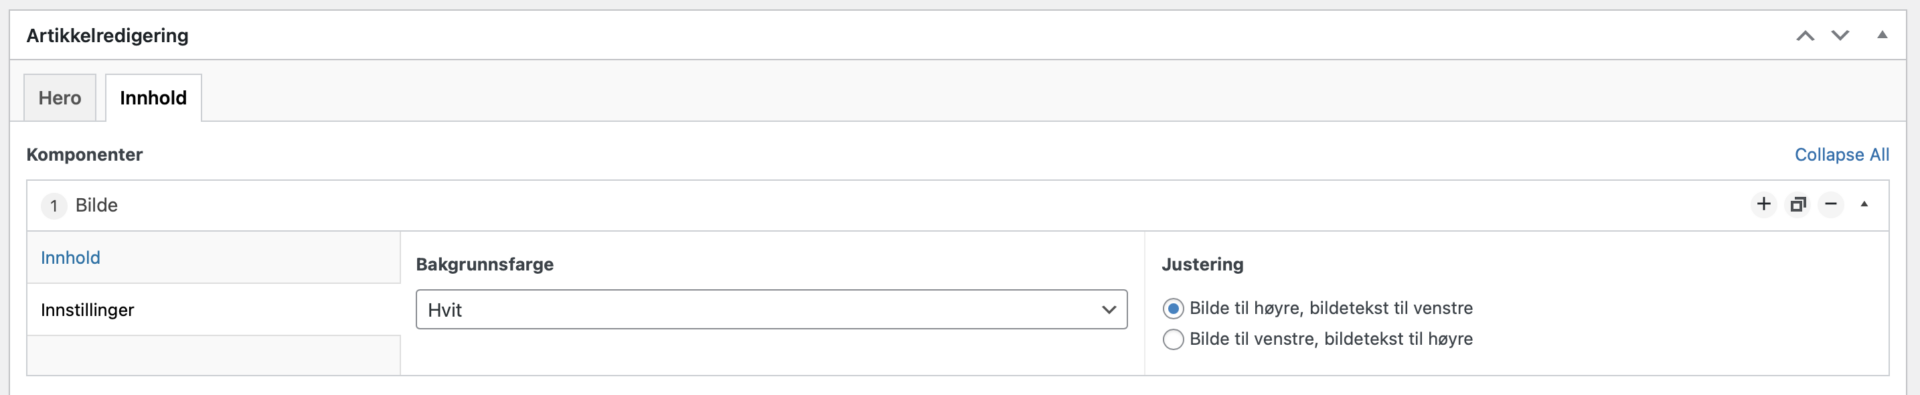
Task: Click the Bilde component title
Action: (x=97, y=205)
